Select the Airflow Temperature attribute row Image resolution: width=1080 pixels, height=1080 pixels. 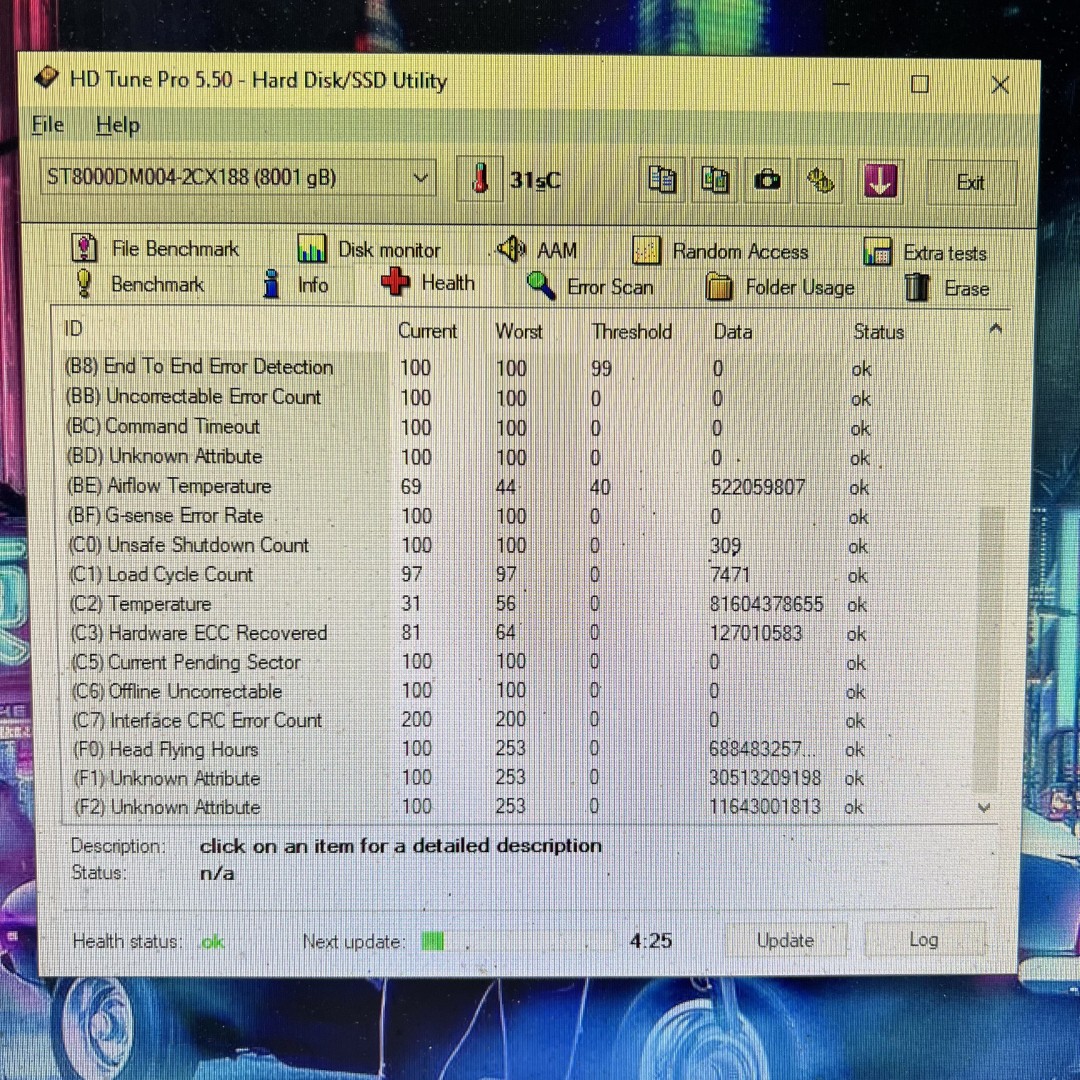(x=189, y=487)
